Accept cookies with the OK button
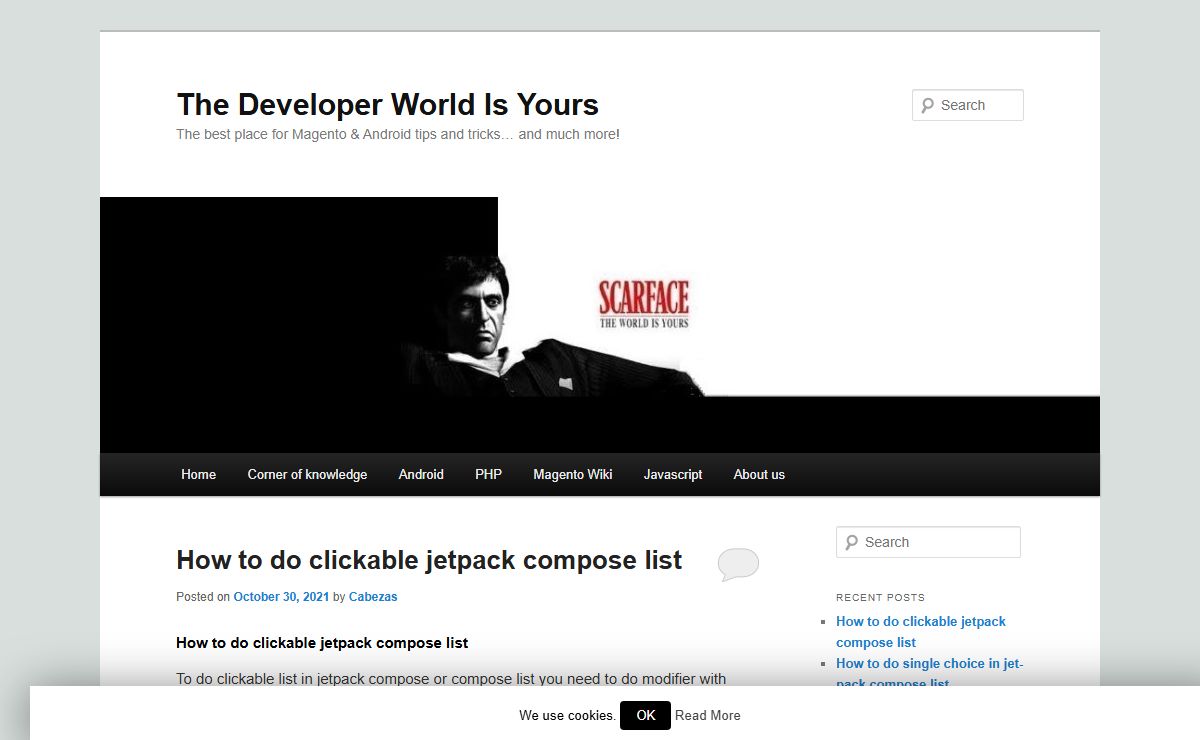The image size is (1200, 740). point(646,715)
